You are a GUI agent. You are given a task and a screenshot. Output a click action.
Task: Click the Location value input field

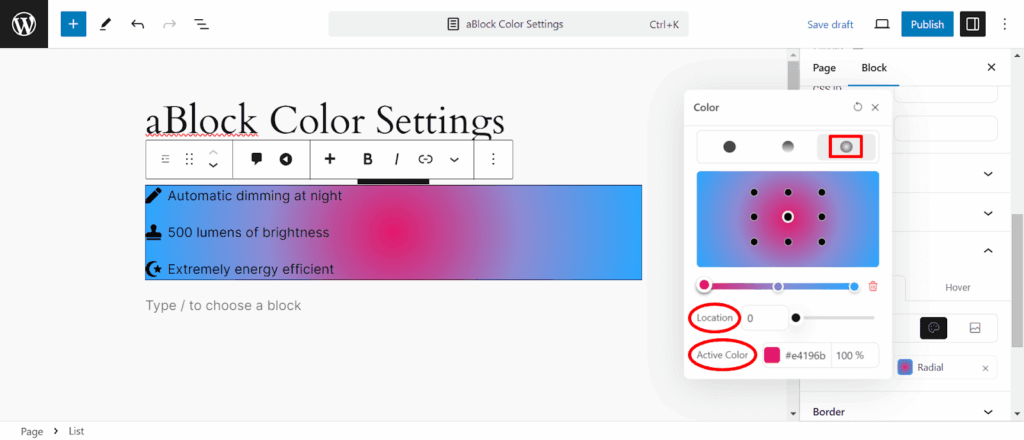click(764, 318)
